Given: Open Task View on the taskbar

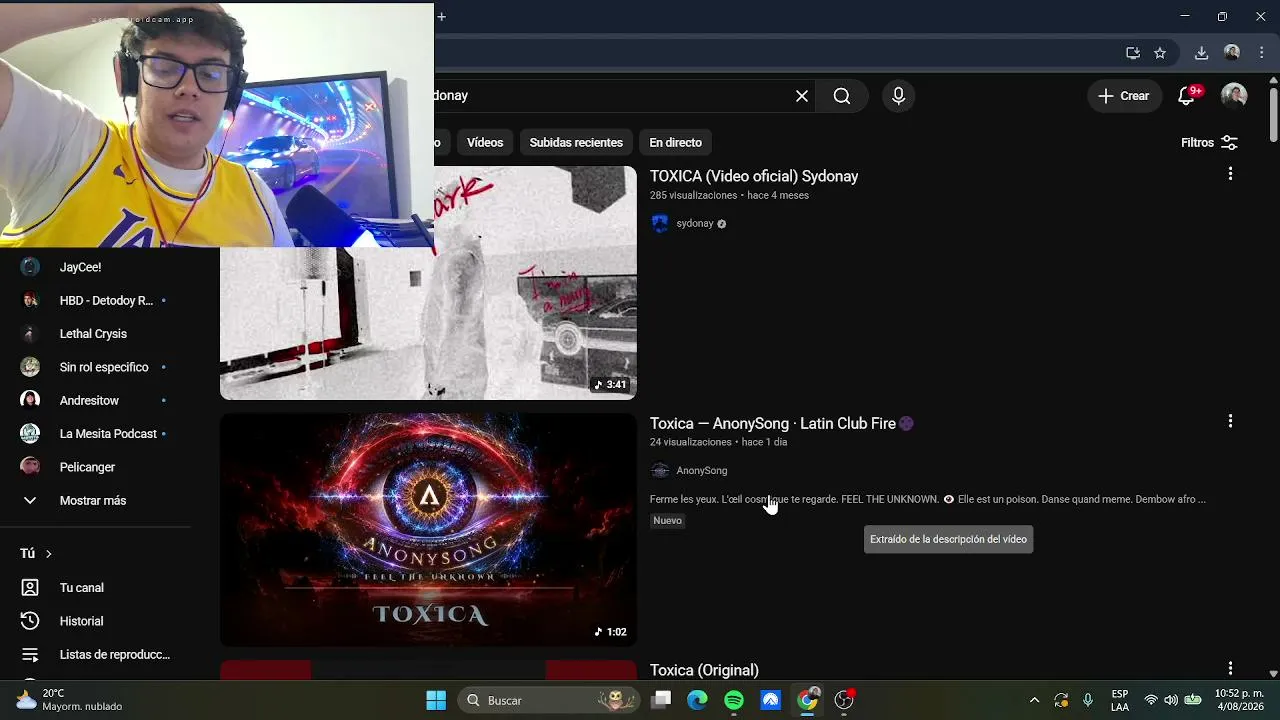Looking at the screenshot, I should coord(661,700).
